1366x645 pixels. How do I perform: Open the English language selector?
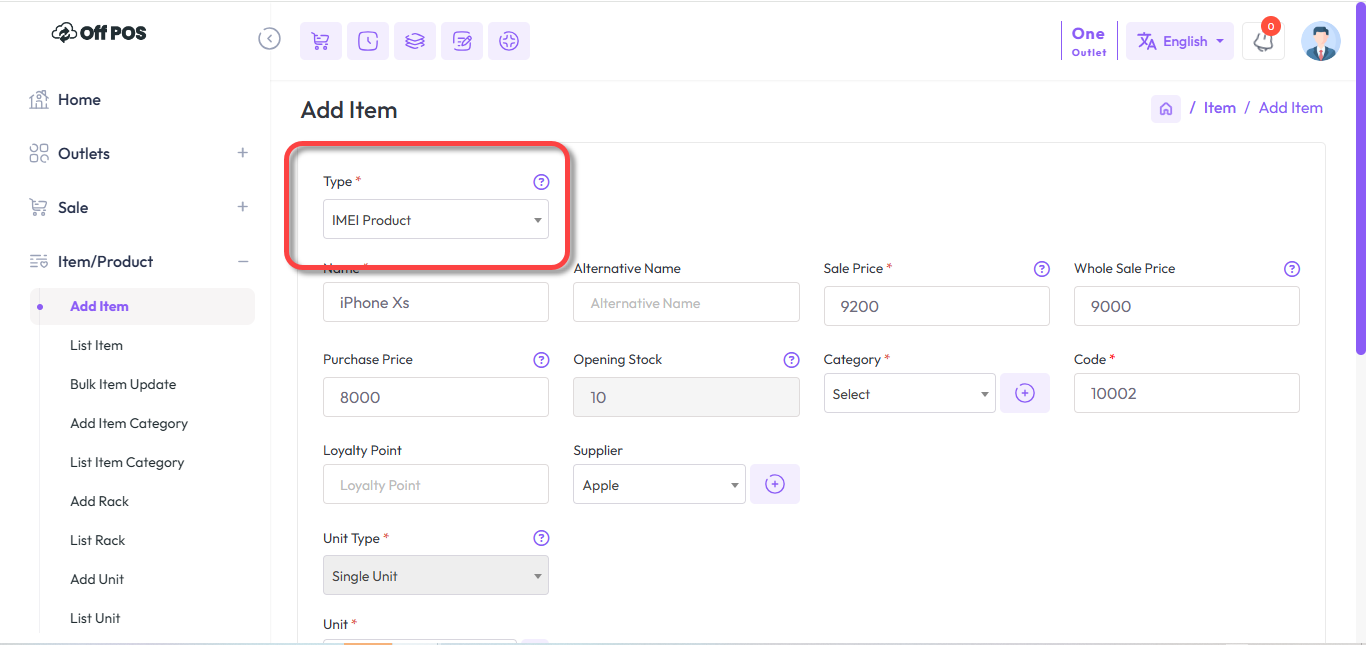coord(1179,42)
